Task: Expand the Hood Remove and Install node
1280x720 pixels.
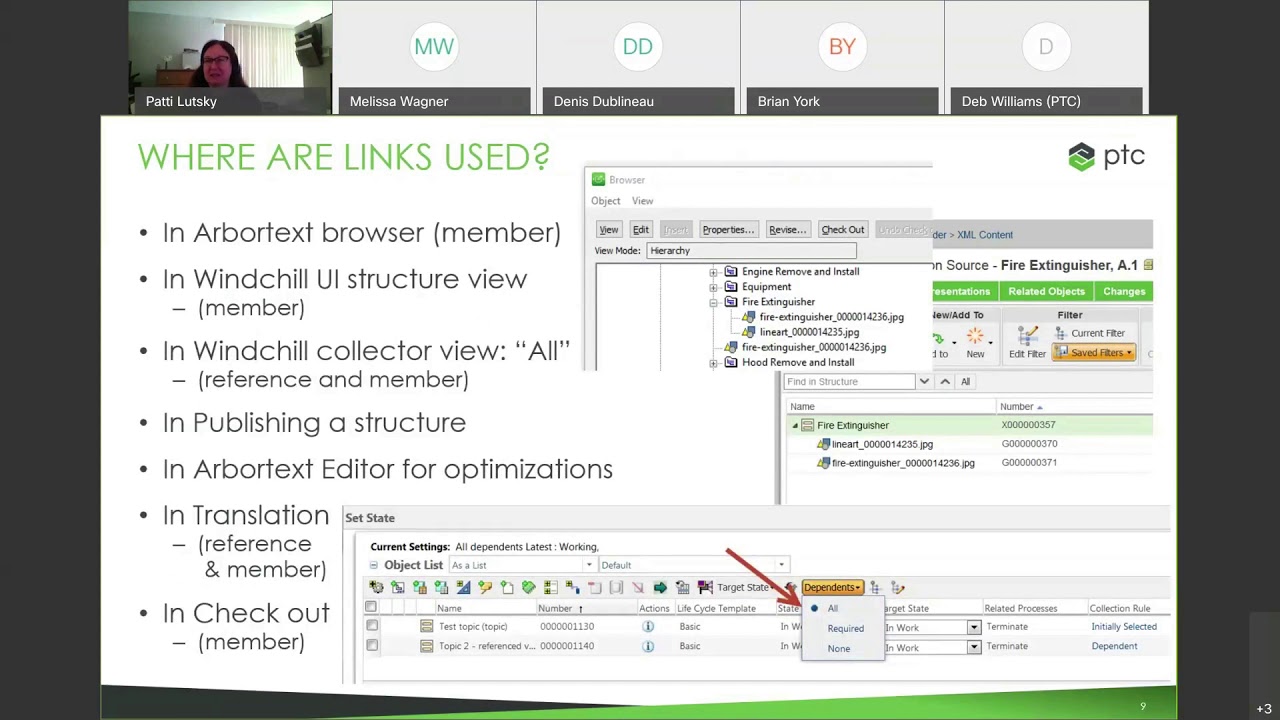Action: click(x=714, y=363)
